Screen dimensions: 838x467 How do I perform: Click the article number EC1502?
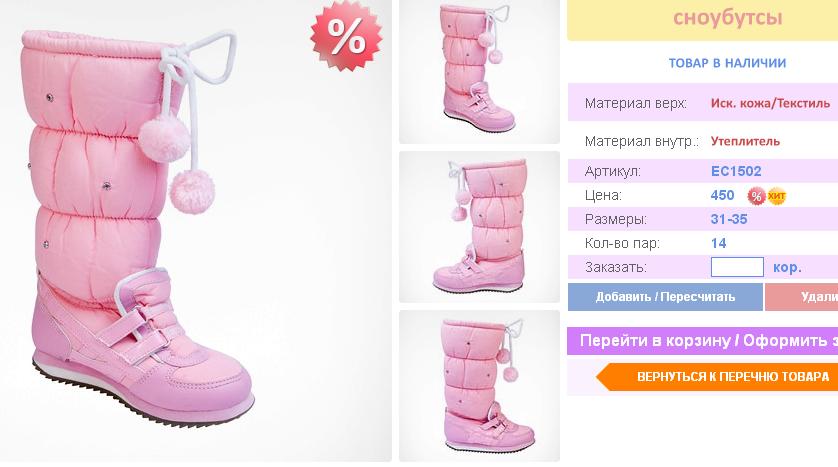(736, 172)
